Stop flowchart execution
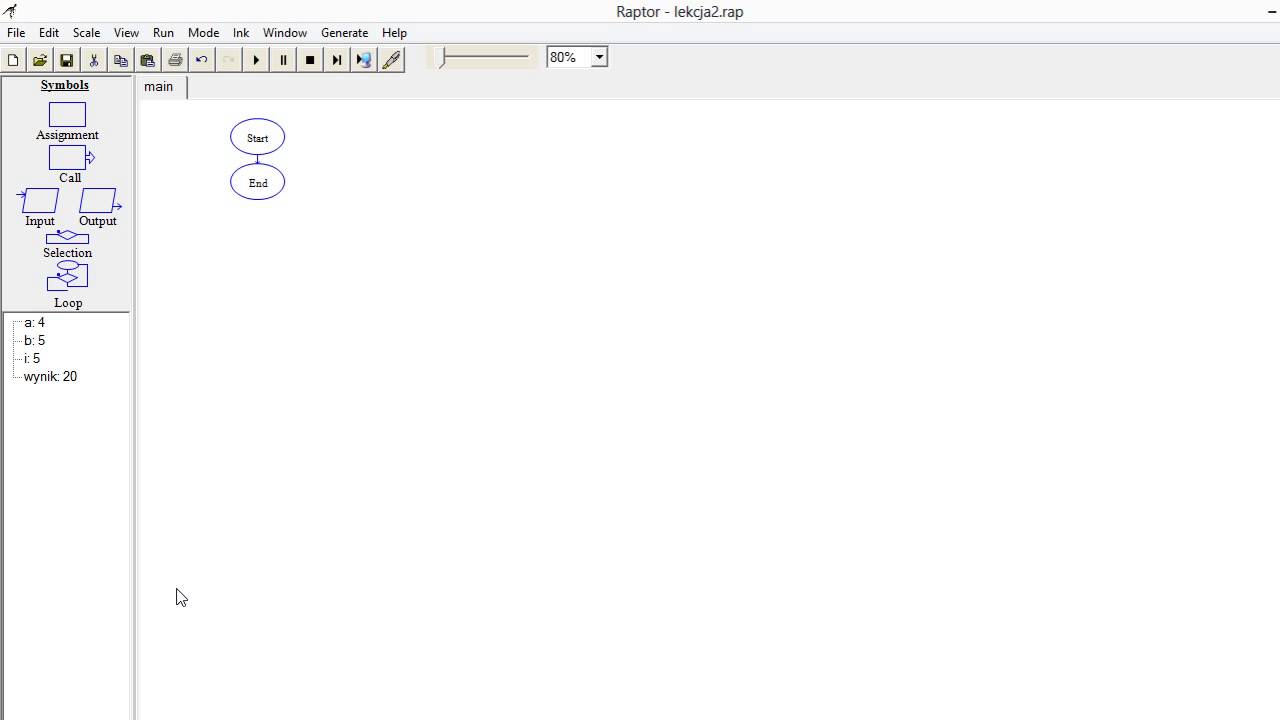Screen dimensions: 1280x720 click(310, 60)
